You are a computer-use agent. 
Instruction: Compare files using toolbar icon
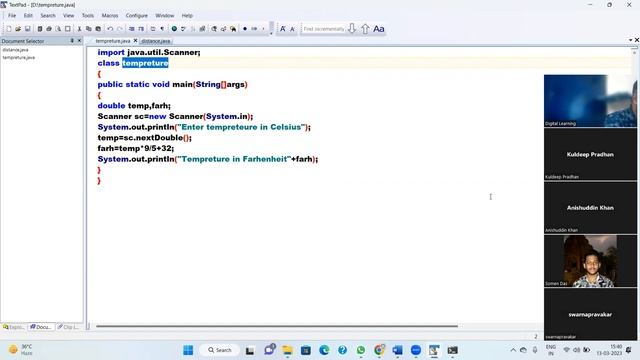[x=202, y=29]
